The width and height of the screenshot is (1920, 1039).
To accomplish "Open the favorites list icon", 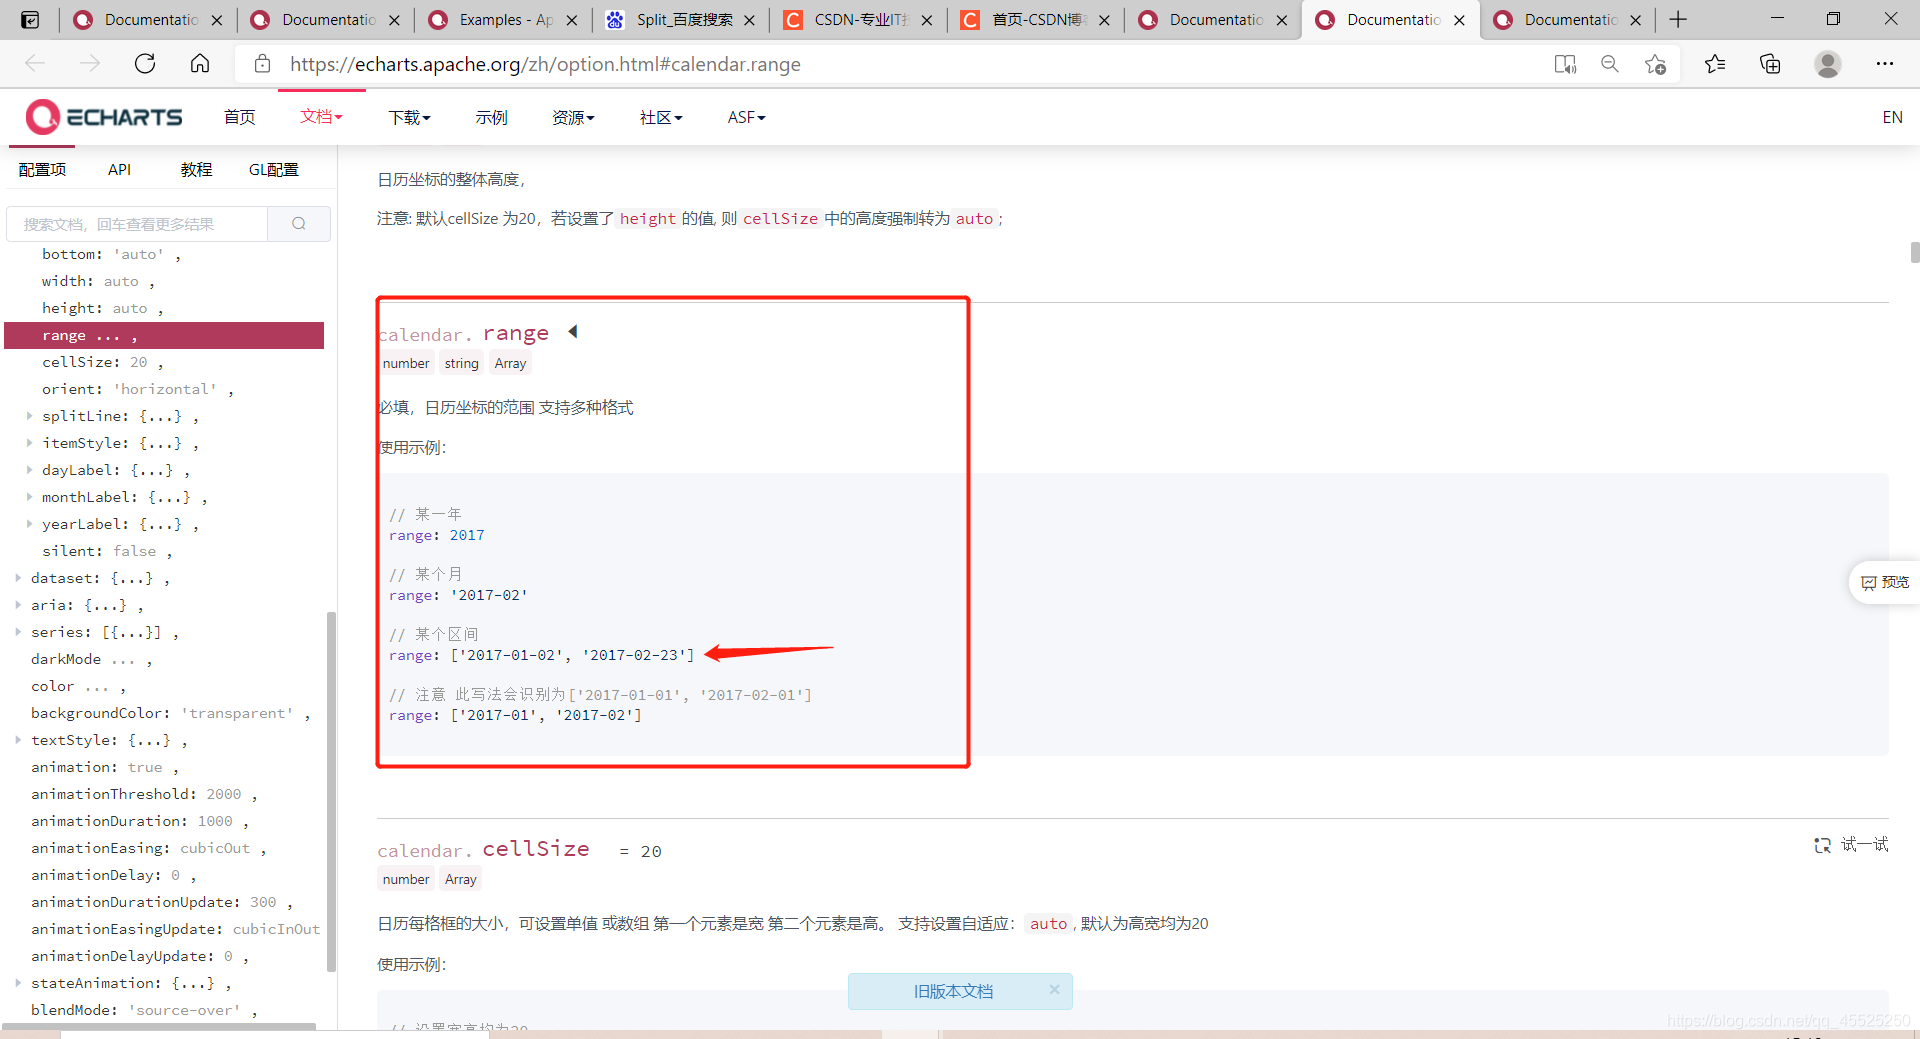I will coord(1715,64).
